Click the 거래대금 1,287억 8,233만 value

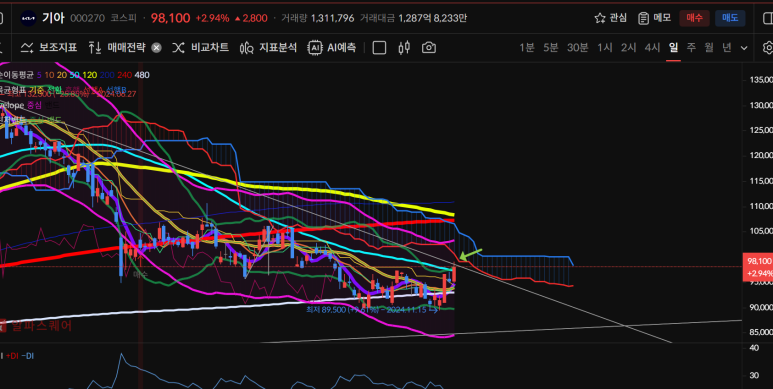[x=433, y=18]
